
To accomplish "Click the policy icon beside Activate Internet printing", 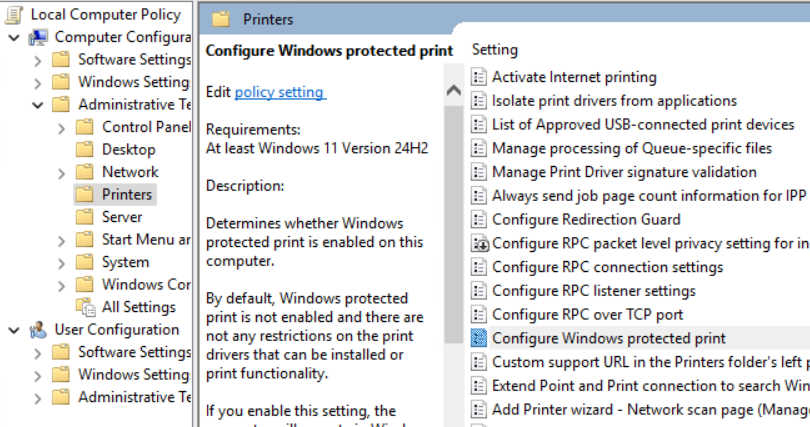I will [x=479, y=77].
